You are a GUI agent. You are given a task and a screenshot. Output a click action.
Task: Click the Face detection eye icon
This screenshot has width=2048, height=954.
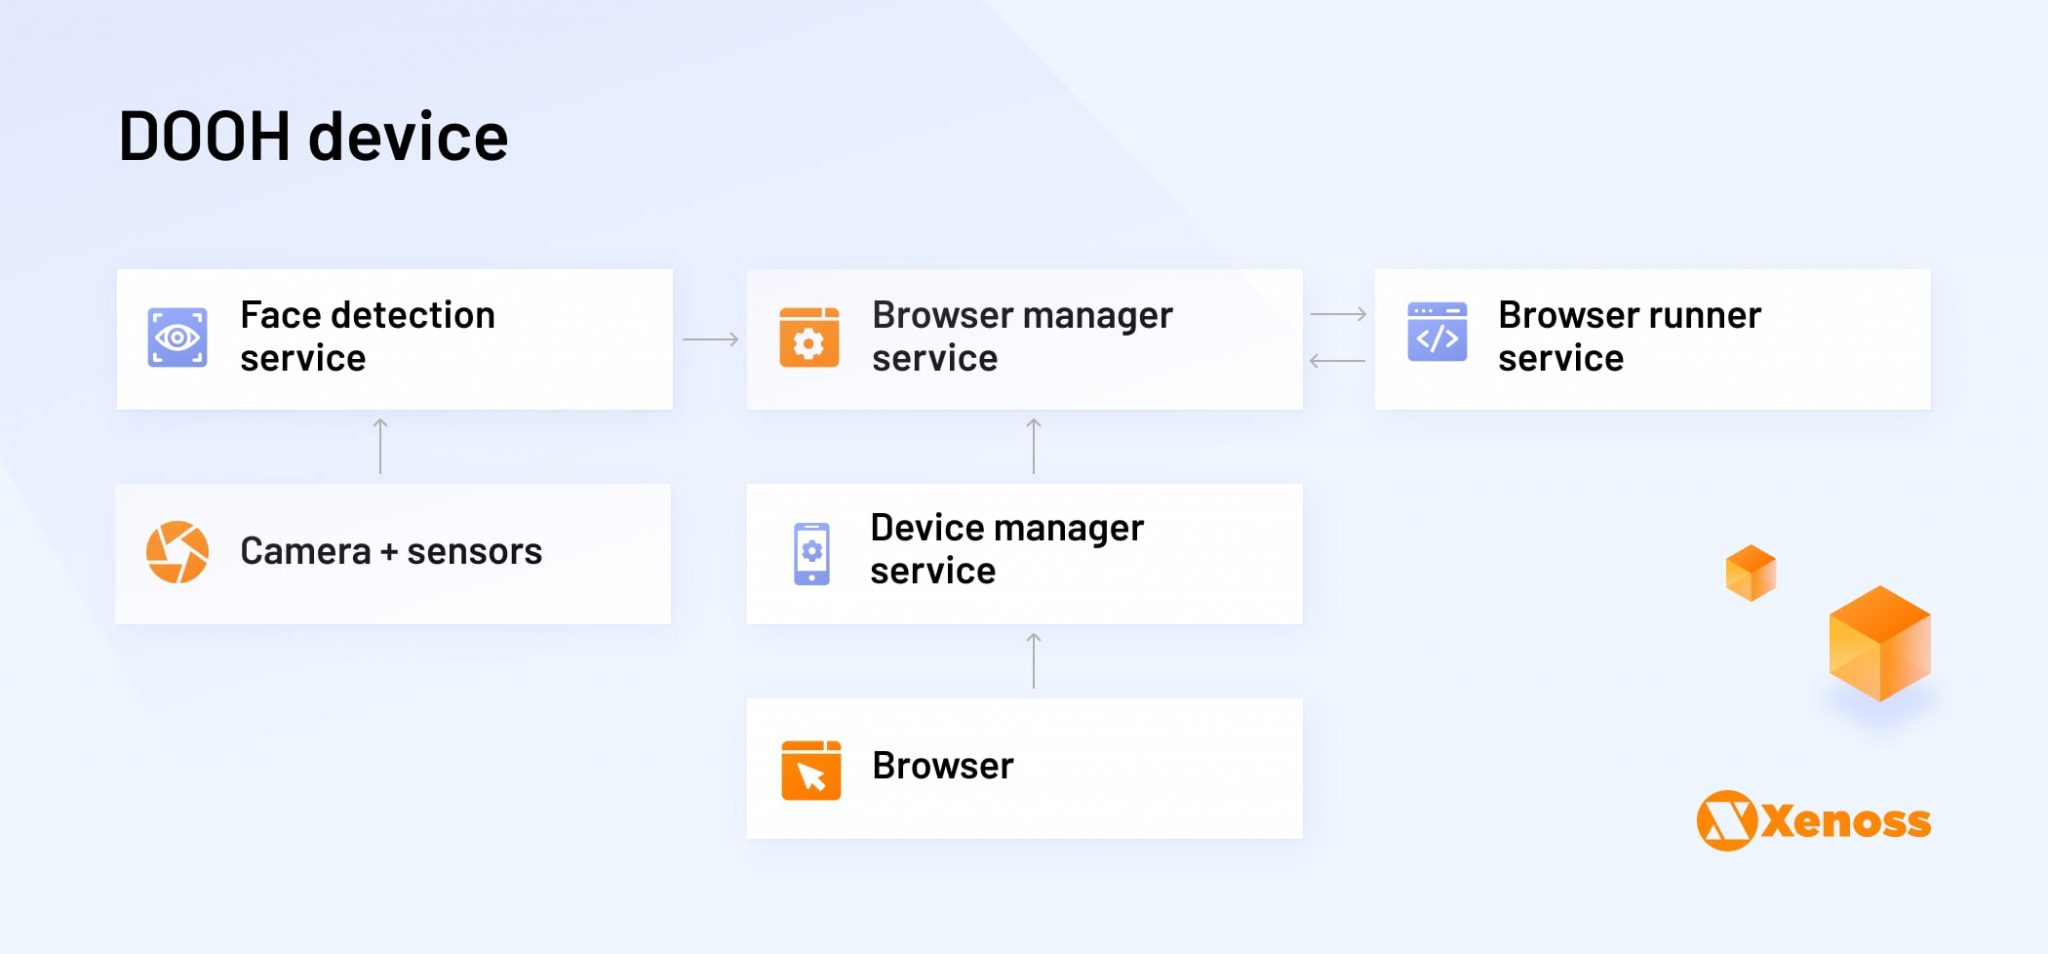(x=177, y=338)
